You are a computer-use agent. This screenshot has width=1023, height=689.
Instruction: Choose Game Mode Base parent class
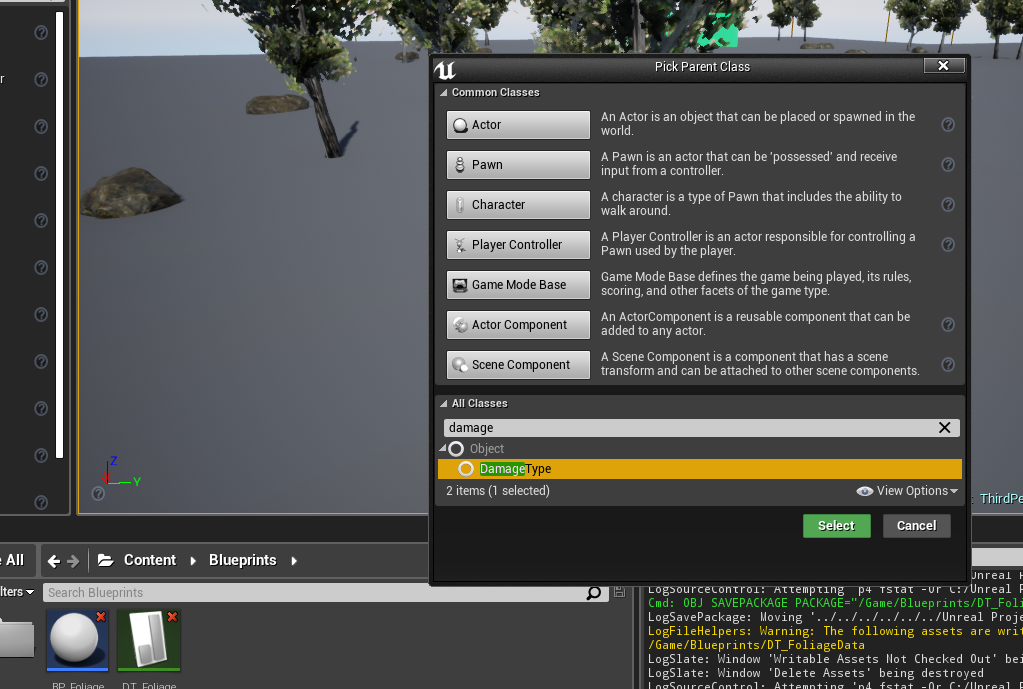click(518, 284)
